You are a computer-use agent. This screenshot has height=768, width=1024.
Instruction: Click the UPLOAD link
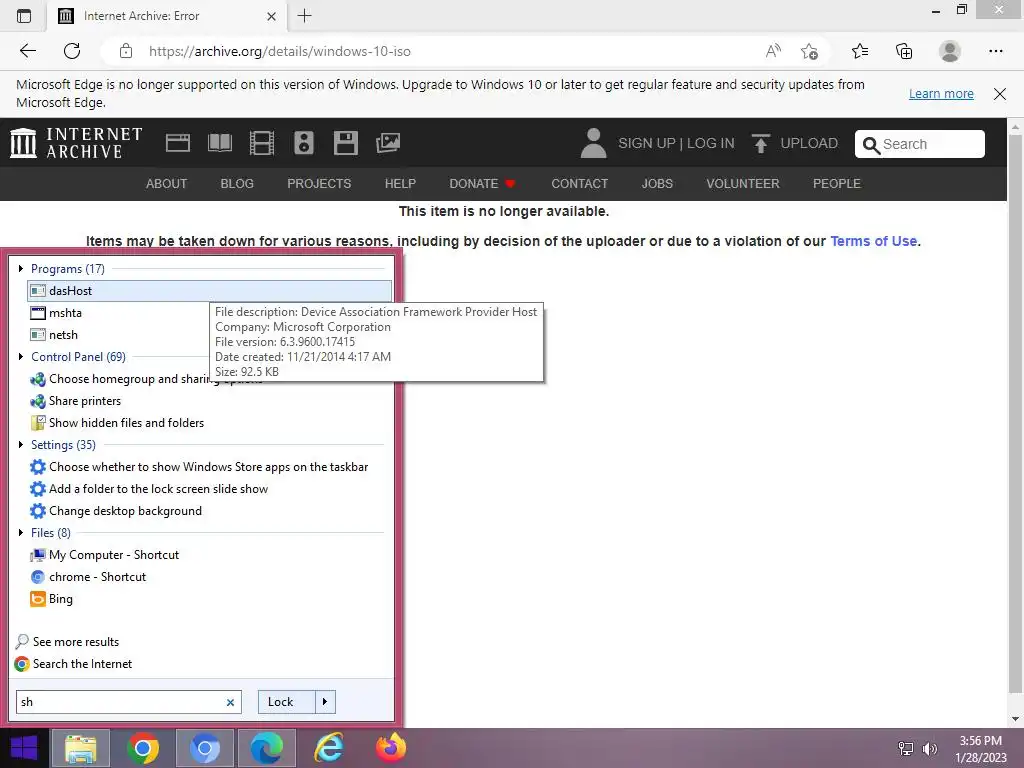[808, 143]
